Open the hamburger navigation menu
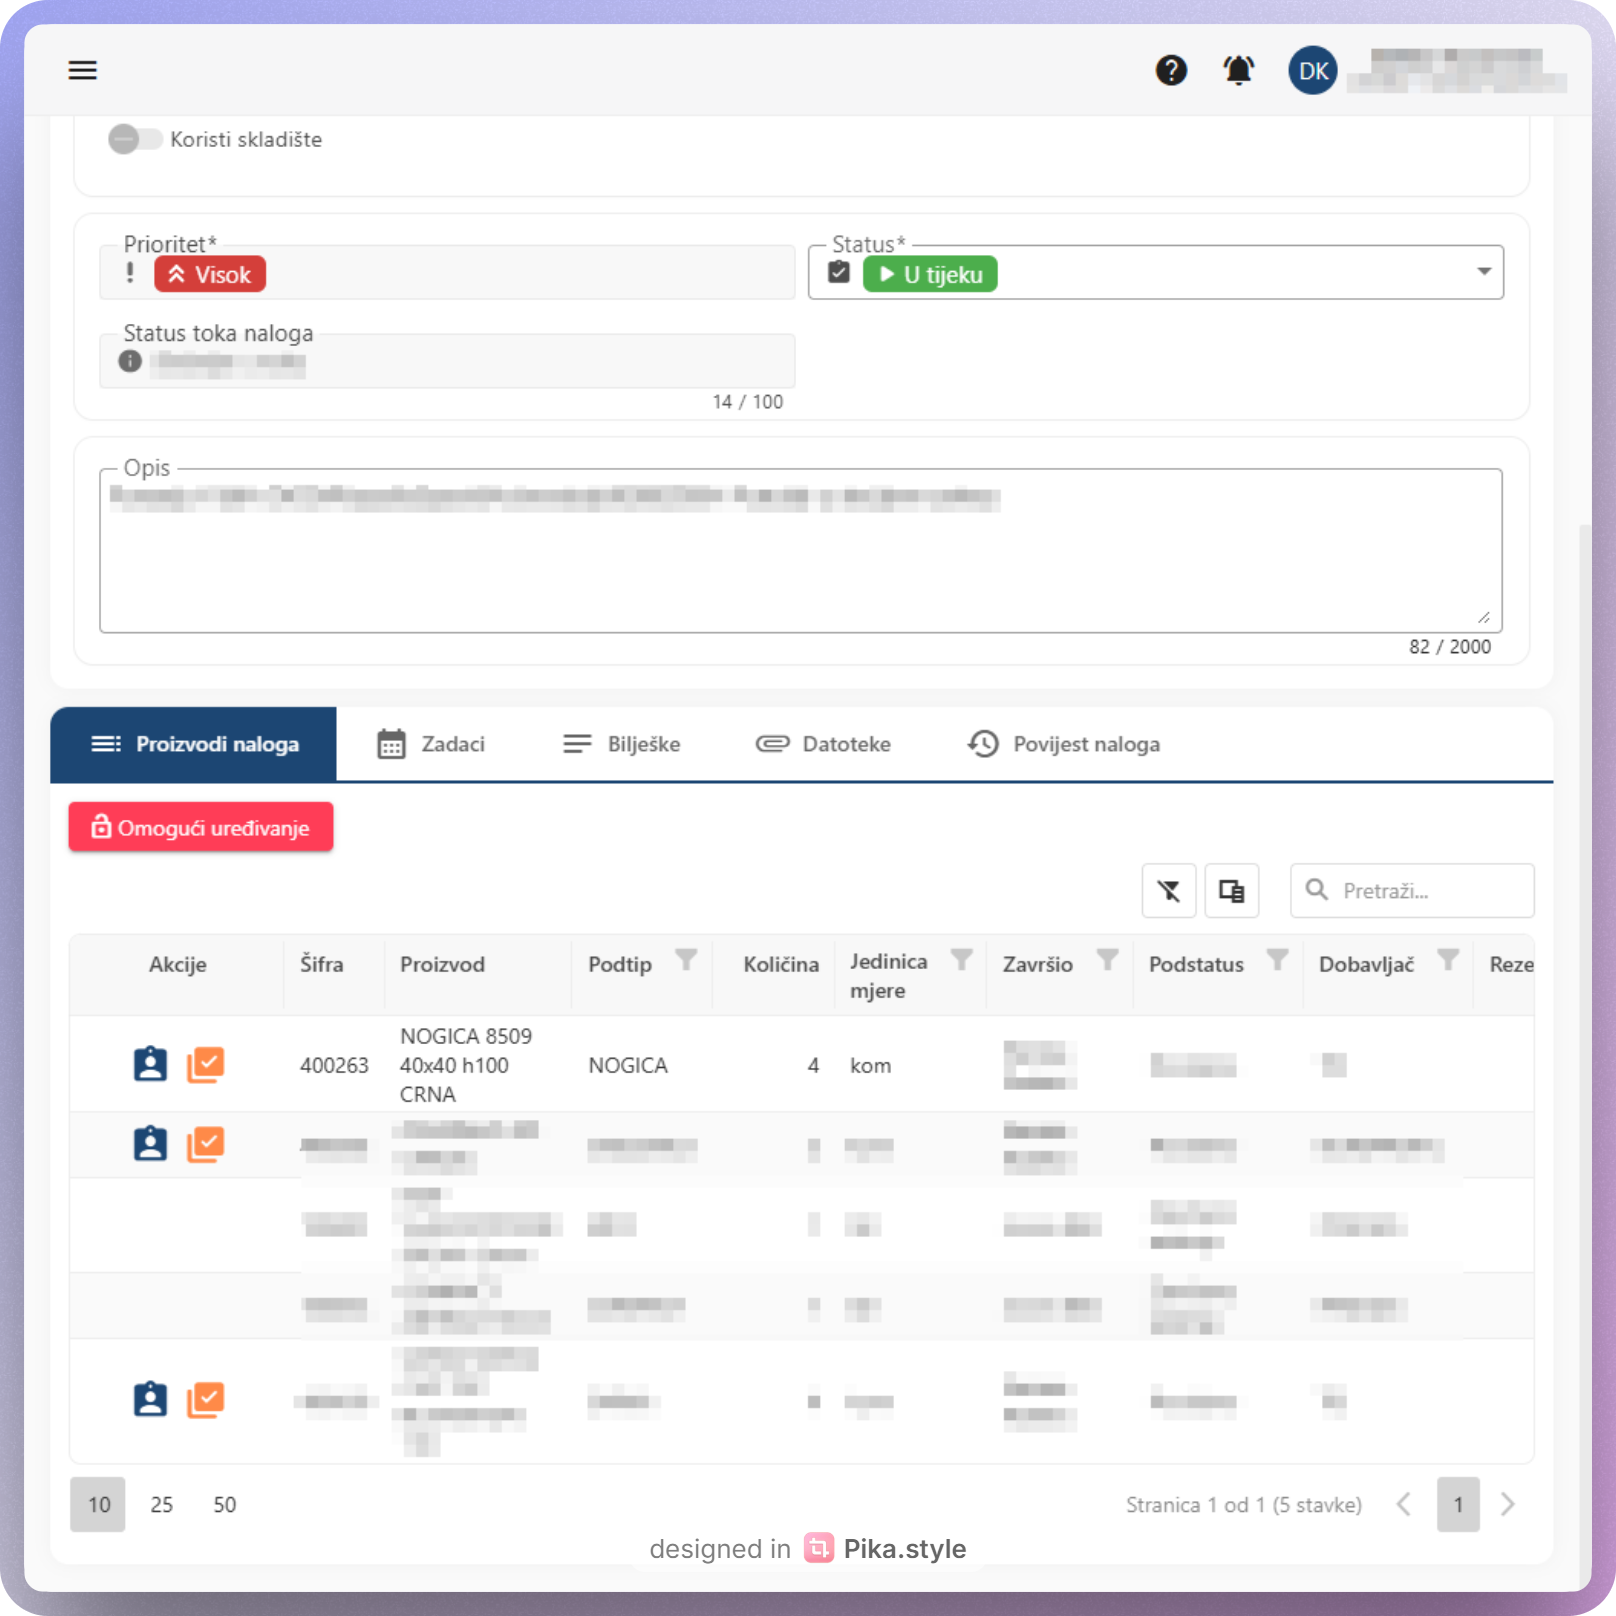Viewport: 1616px width, 1616px height. [82, 70]
